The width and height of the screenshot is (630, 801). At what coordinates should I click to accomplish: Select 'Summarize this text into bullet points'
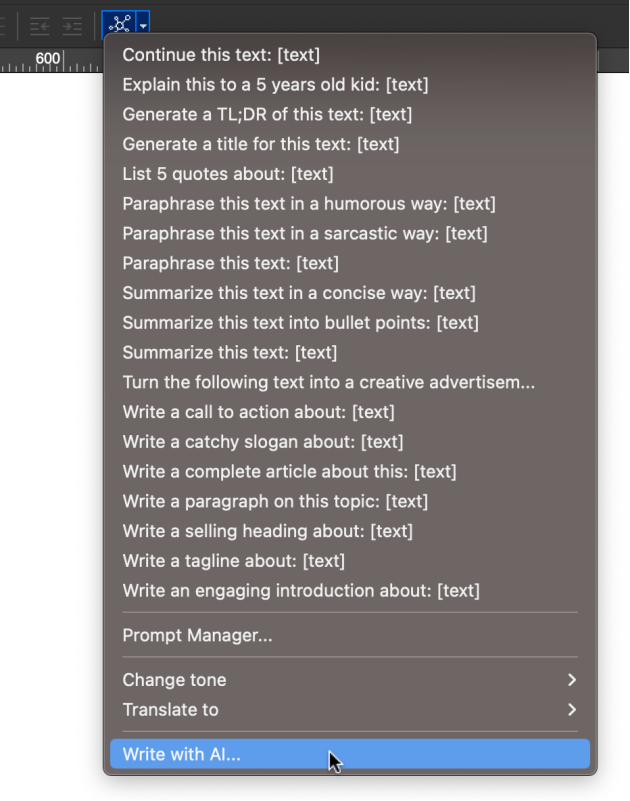click(x=300, y=323)
